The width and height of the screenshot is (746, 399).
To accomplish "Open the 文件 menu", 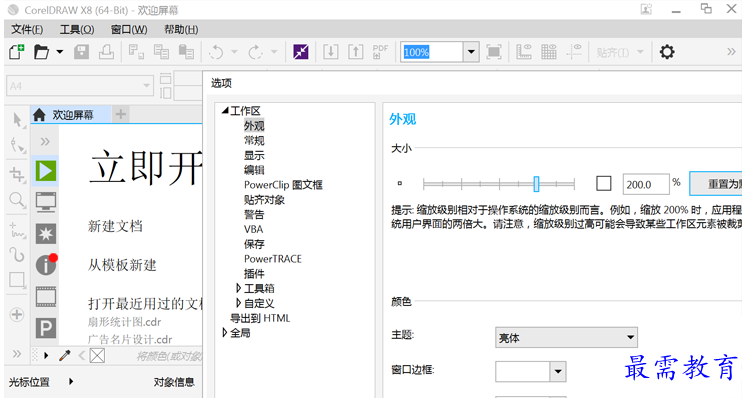I will point(27,29).
